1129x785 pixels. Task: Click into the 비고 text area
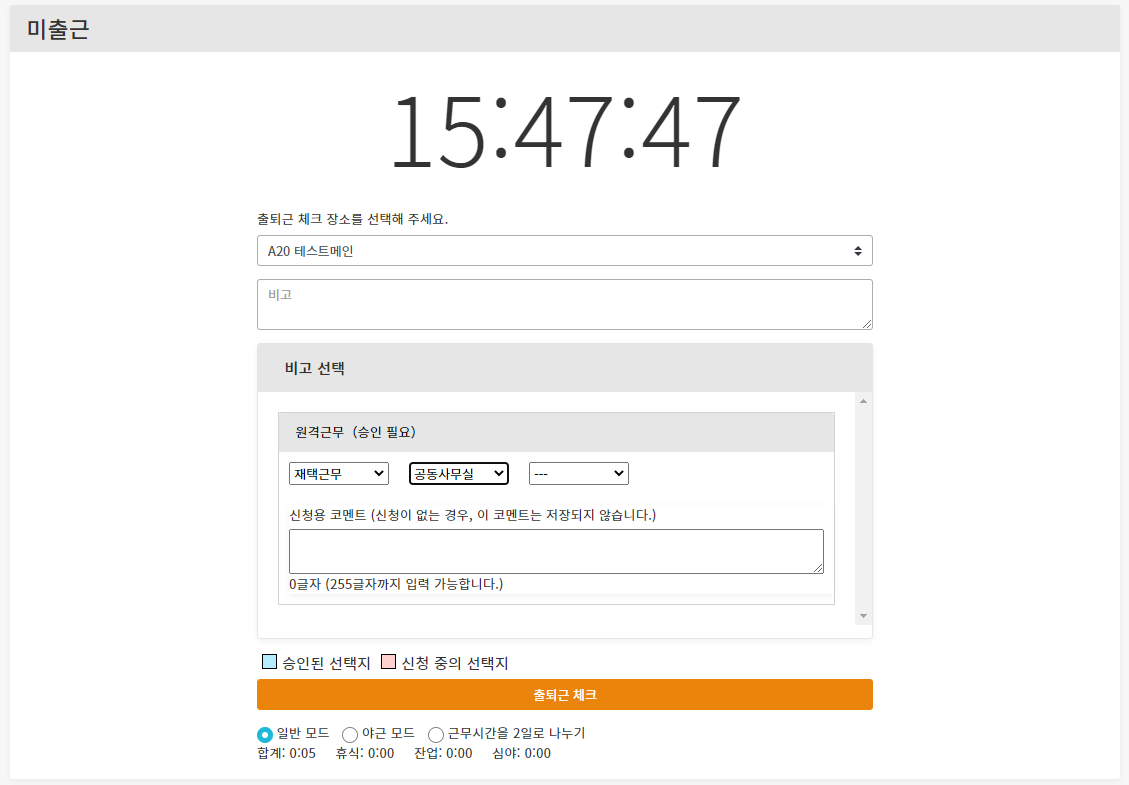pyautogui.click(x=564, y=304)
